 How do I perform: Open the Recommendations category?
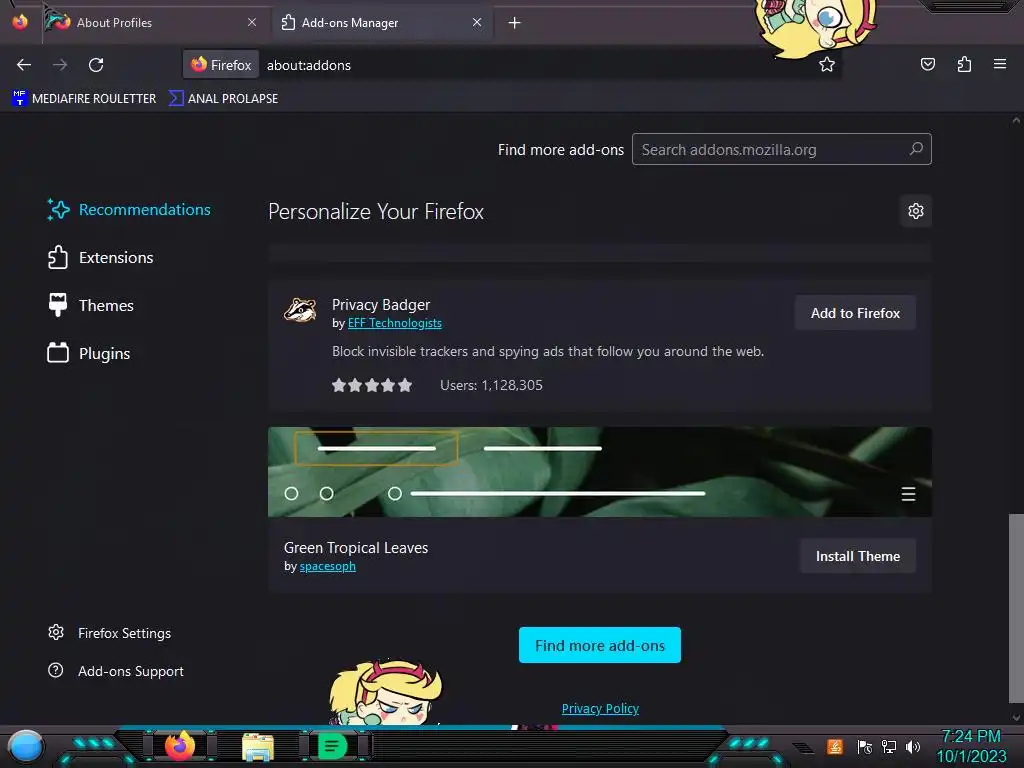pos(129,210)
